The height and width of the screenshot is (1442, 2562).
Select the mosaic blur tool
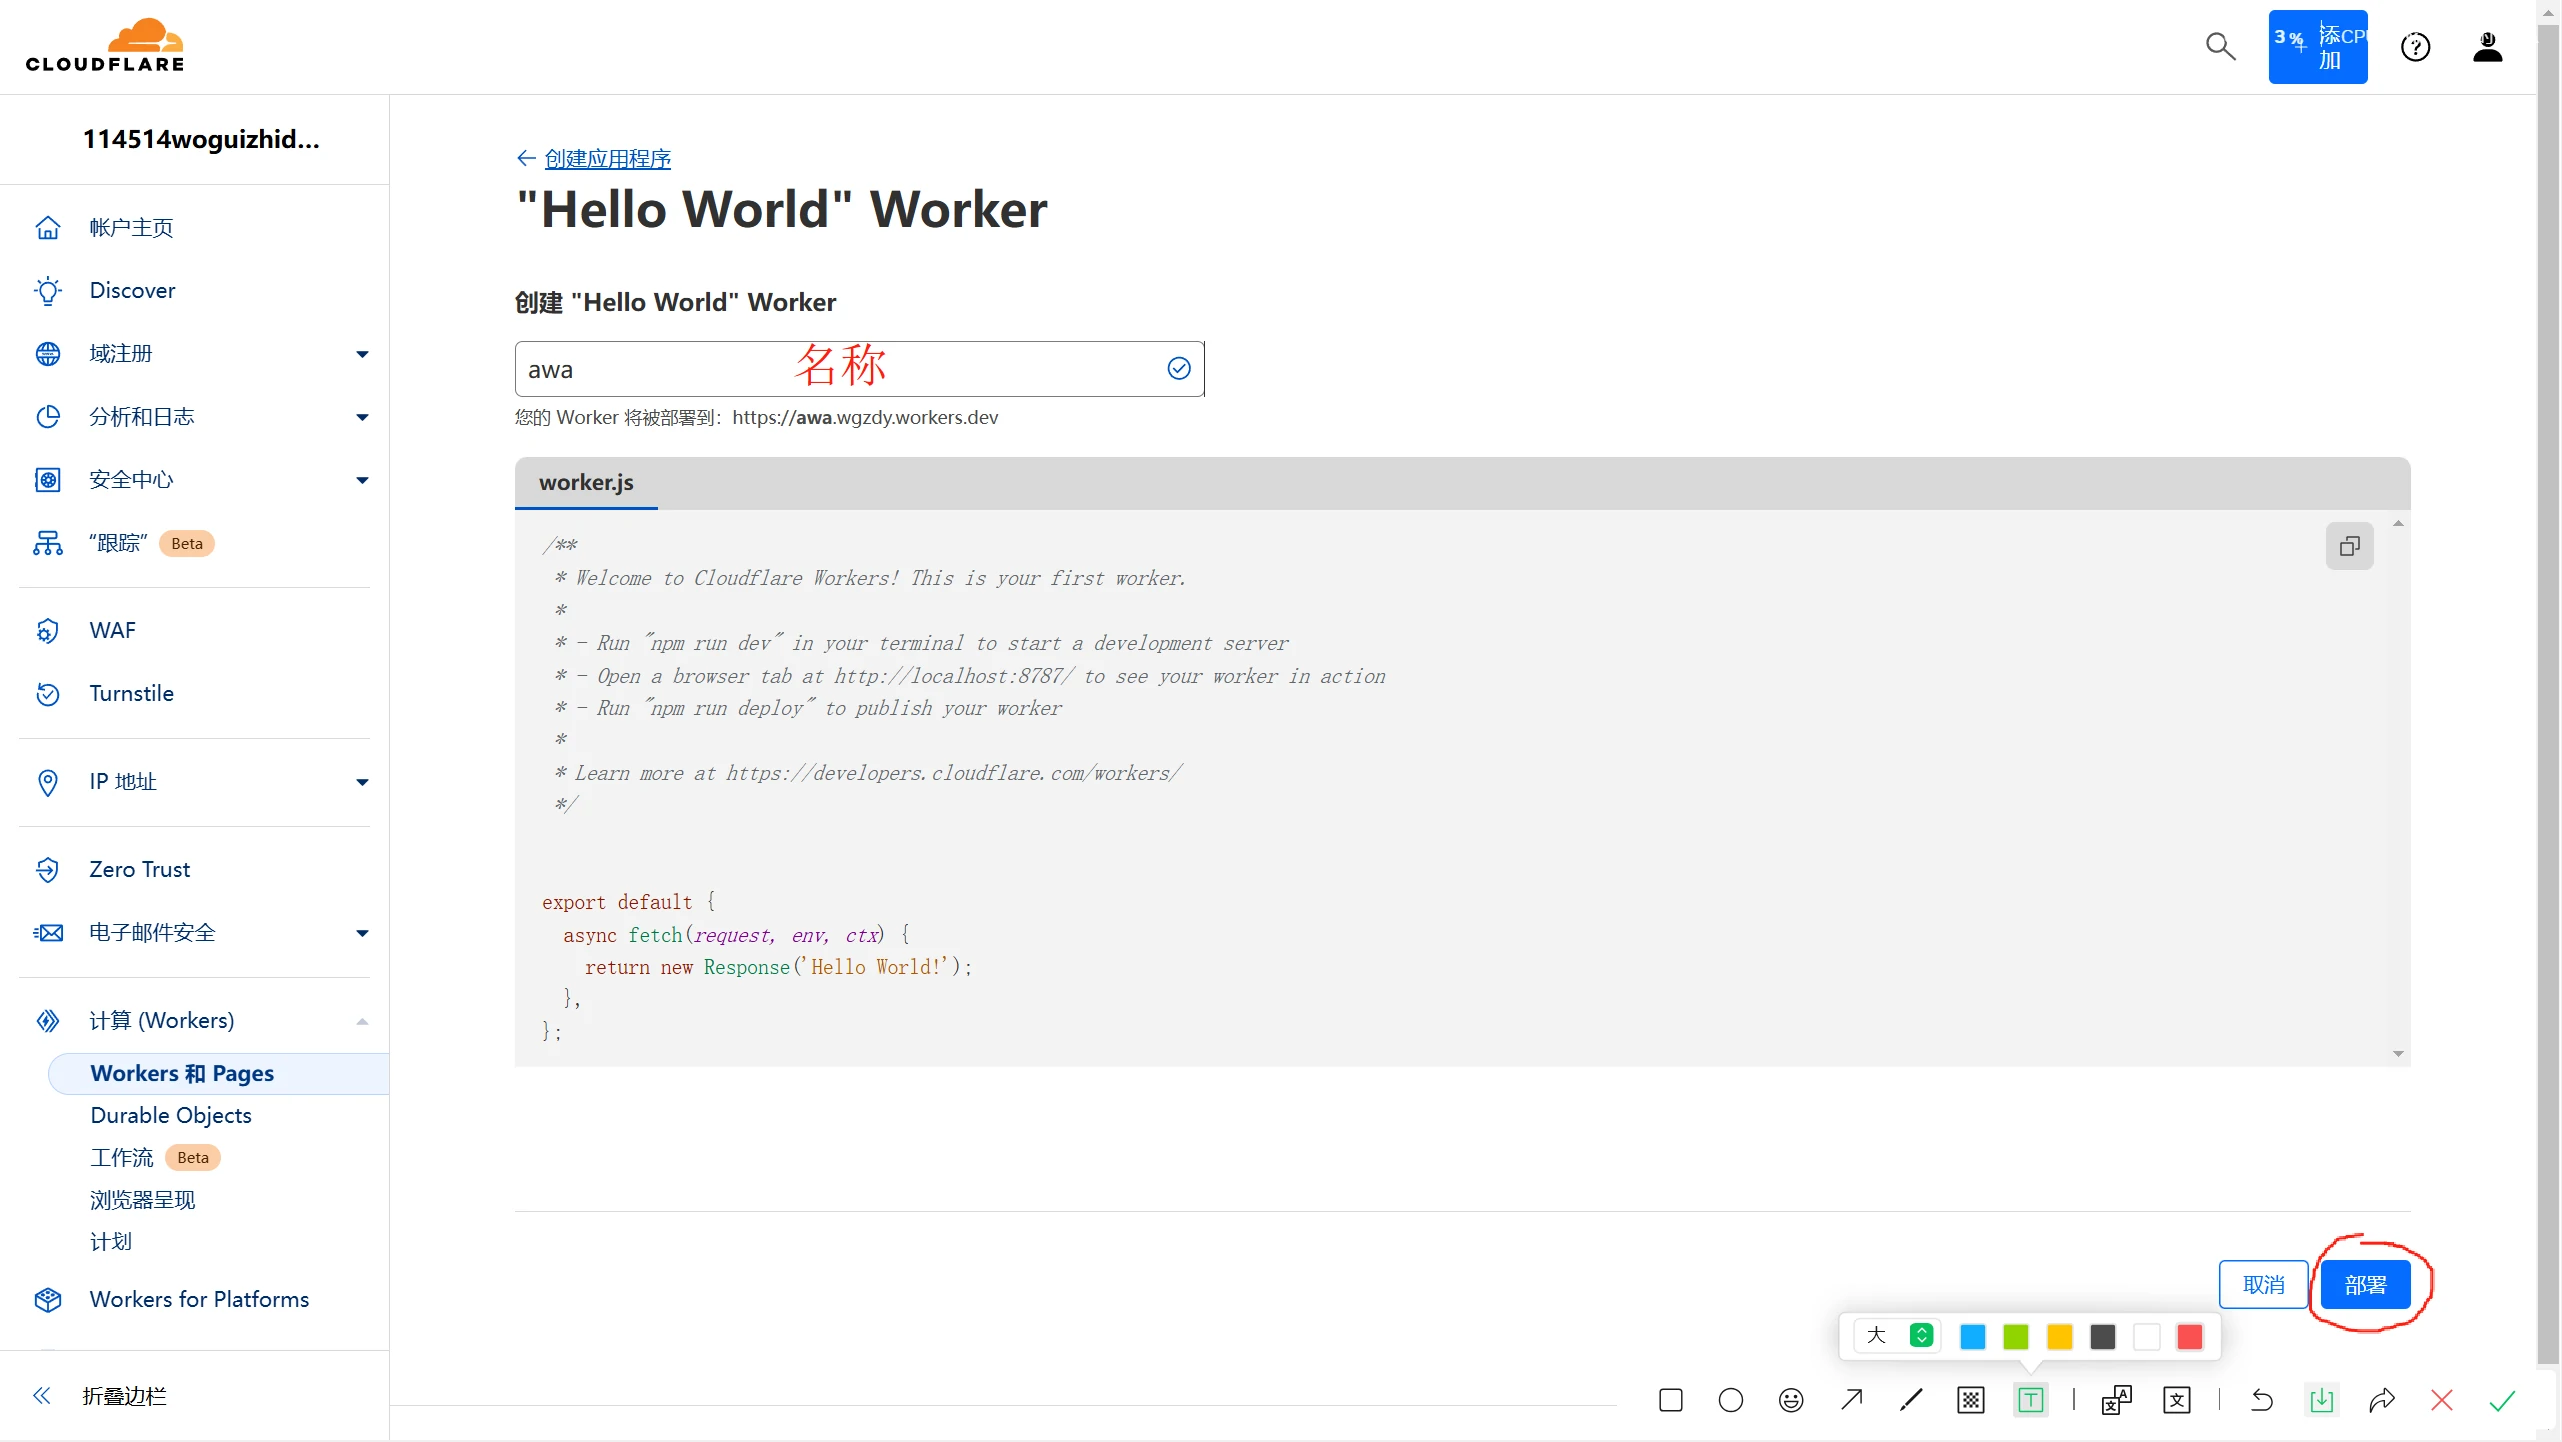(x=1970, y=1400)
